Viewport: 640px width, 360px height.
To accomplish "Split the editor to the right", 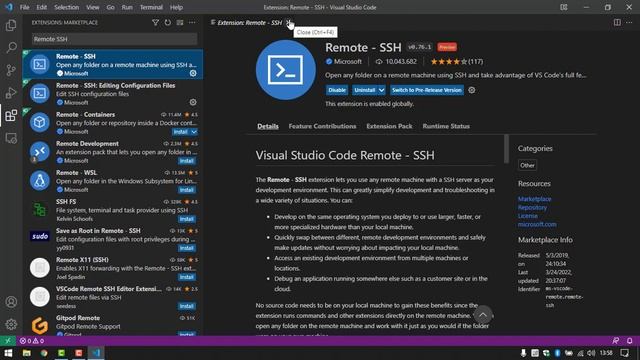I will tap(617, 22).
